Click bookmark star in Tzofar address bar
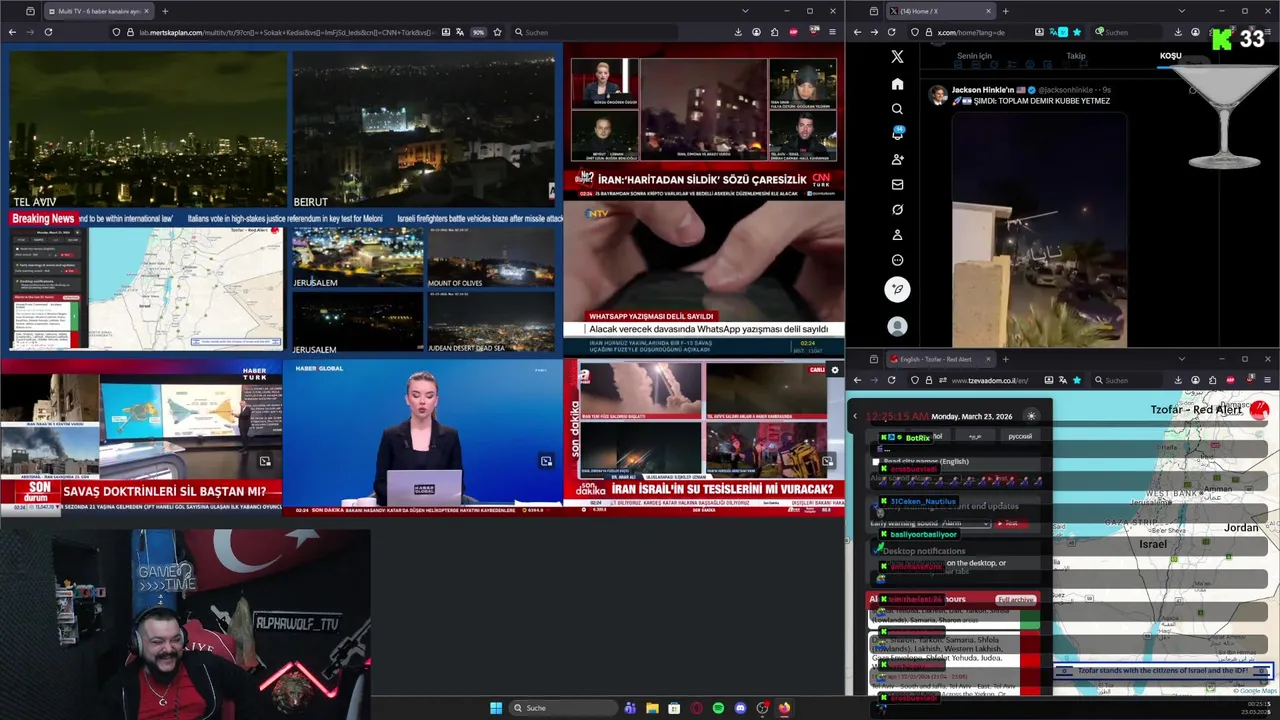Screen dimensions: 1280x720 click(x=1077, y=380)
